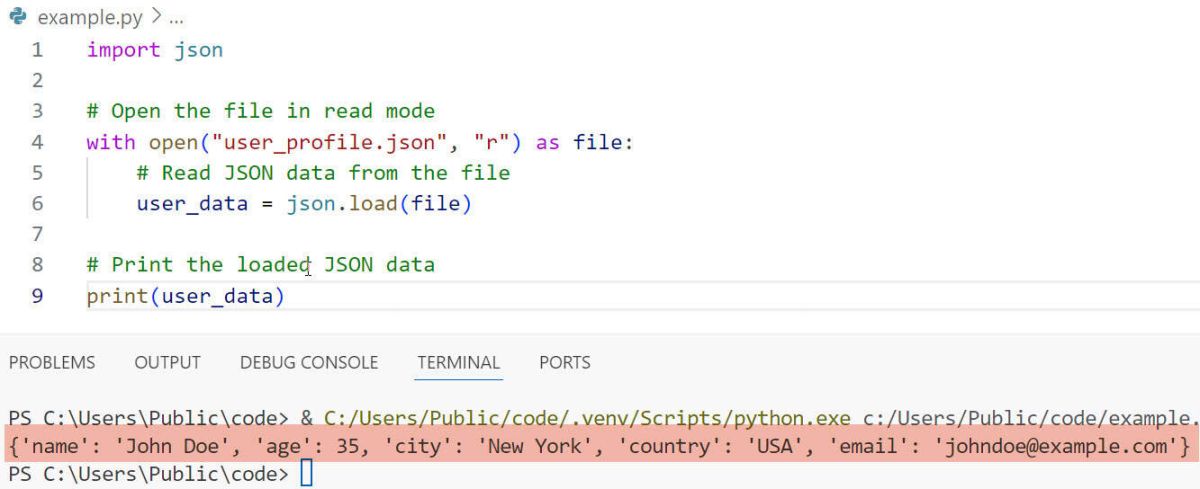Click the '# Print the loaded JSON data' comment
Screen dimensions: 1200x489
[x=261, y=265]
